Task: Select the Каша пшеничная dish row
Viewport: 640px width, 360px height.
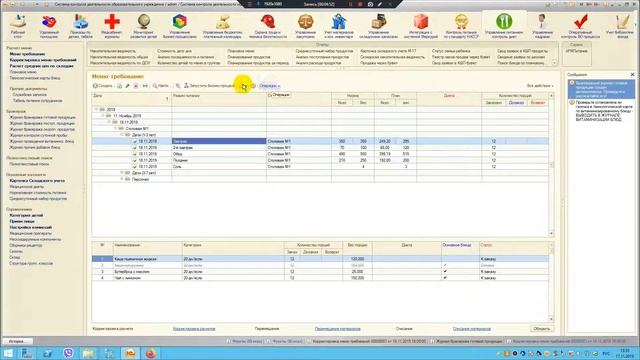Action: pyautogui.click(x=320, y=259)
